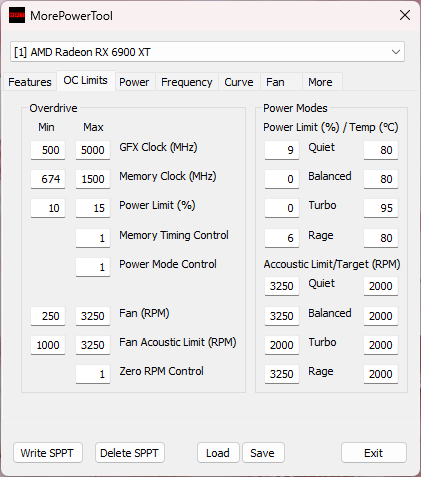Click the MorePowerTool app icon in title bar

pyautogui.click(x=17, y=15)
